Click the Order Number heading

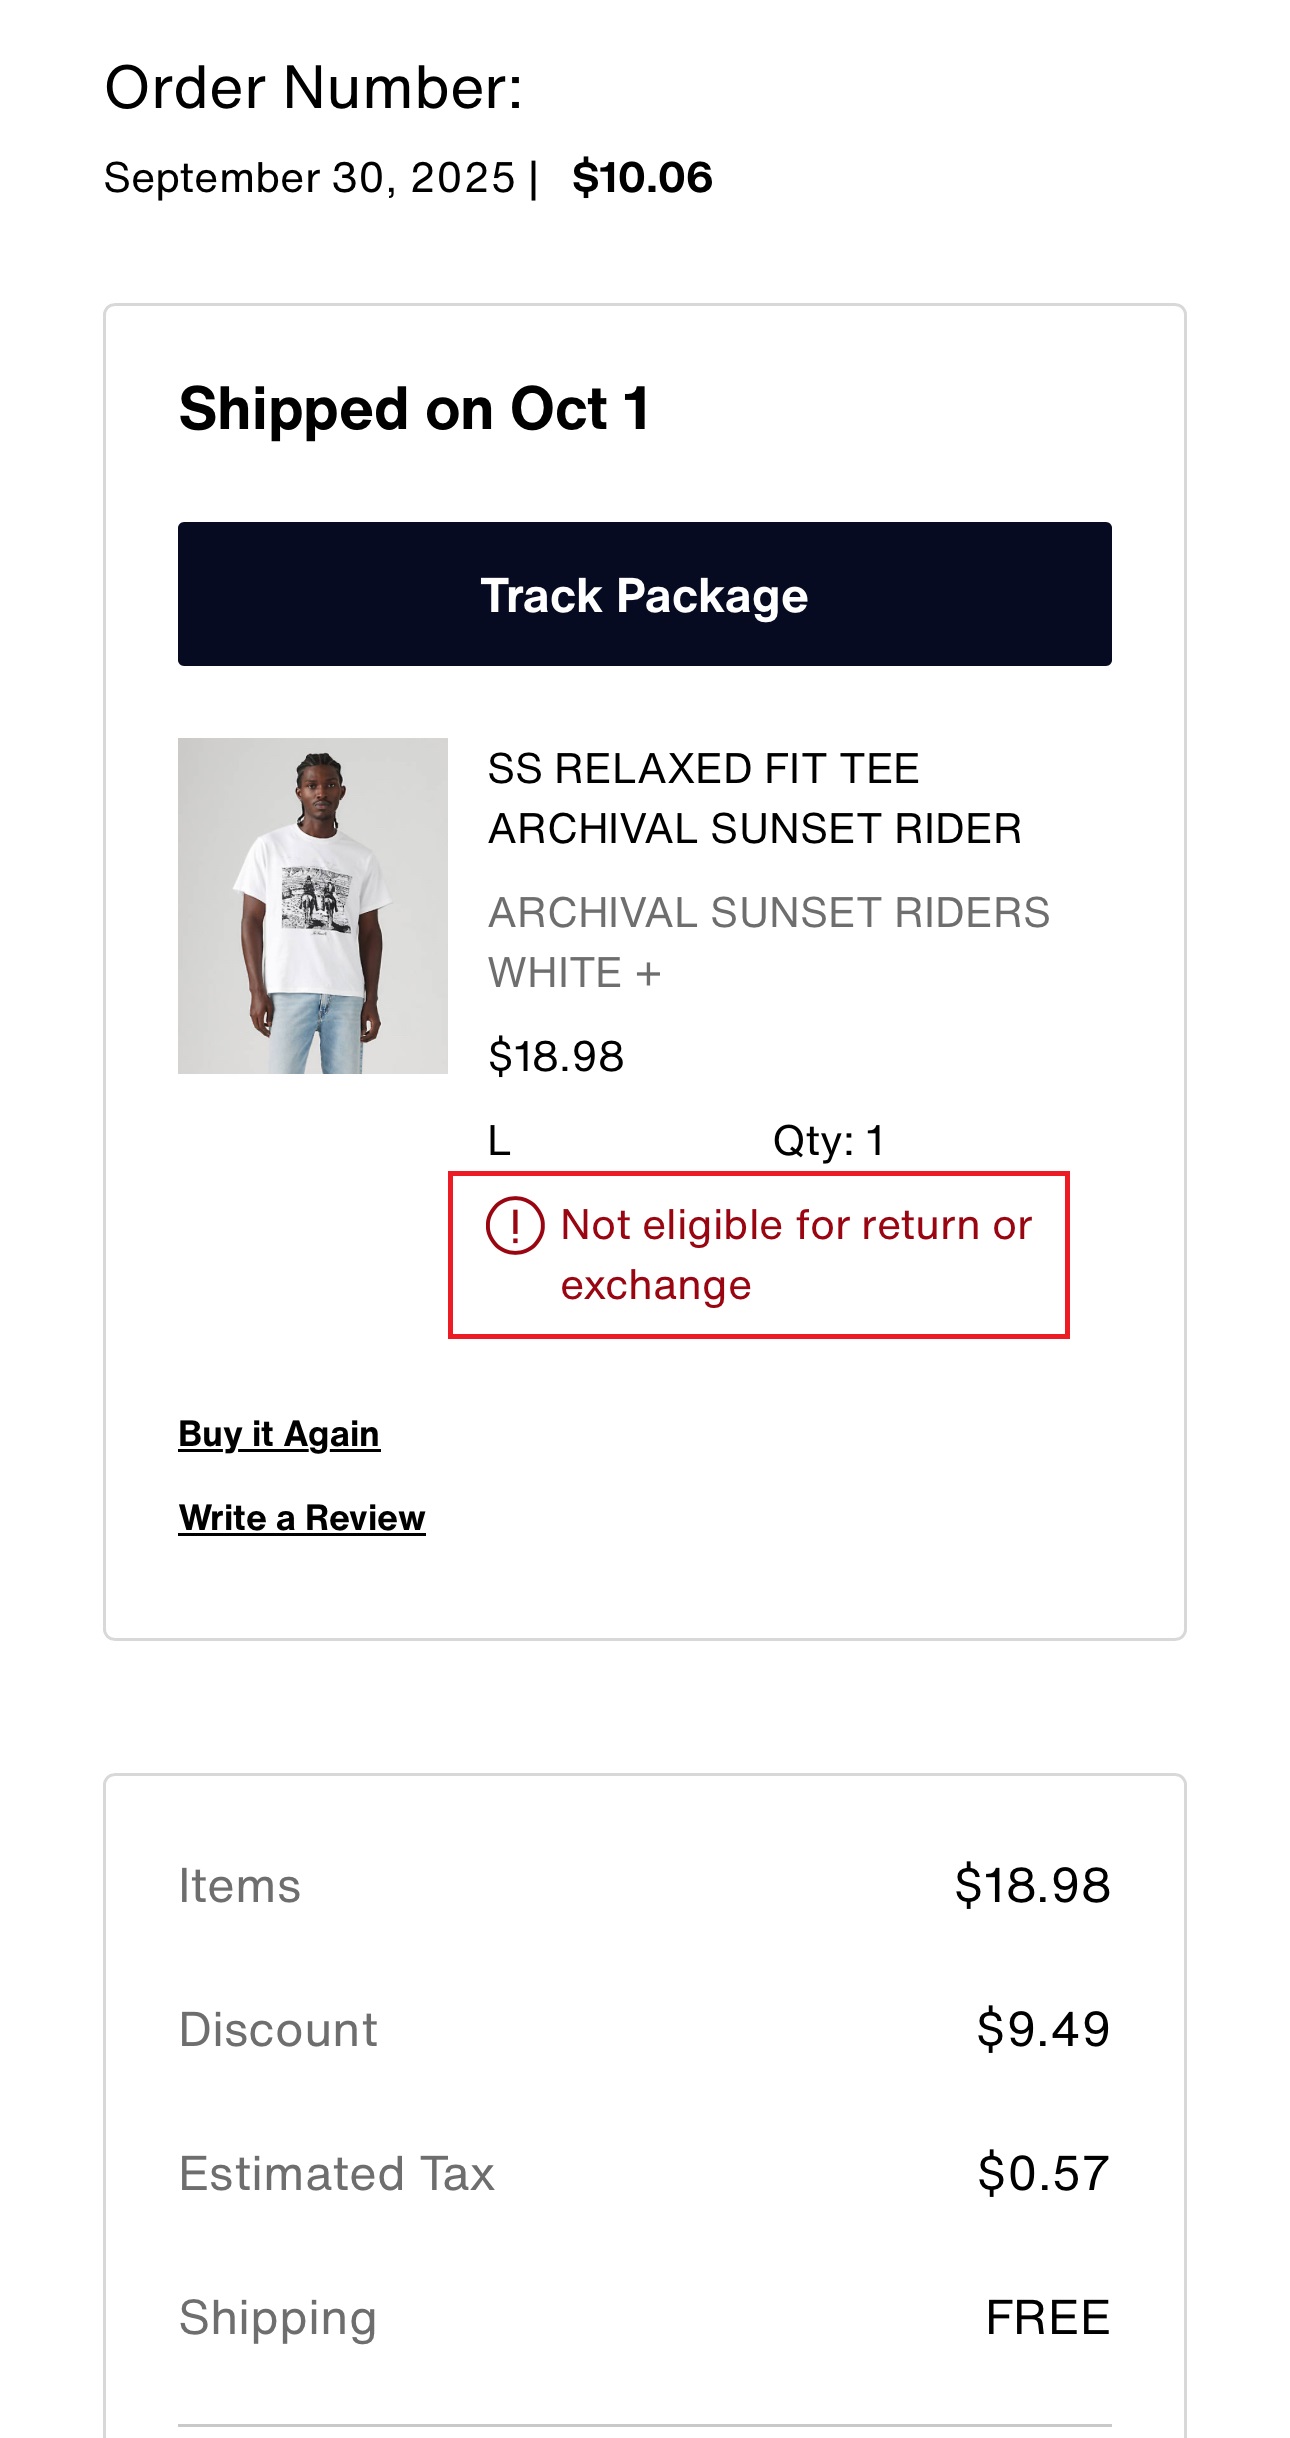[314, 88]
